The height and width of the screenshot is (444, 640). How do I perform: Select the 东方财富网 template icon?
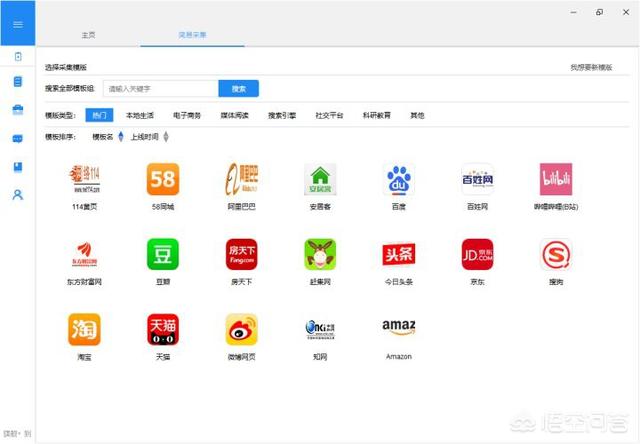[x=84, y=254]
